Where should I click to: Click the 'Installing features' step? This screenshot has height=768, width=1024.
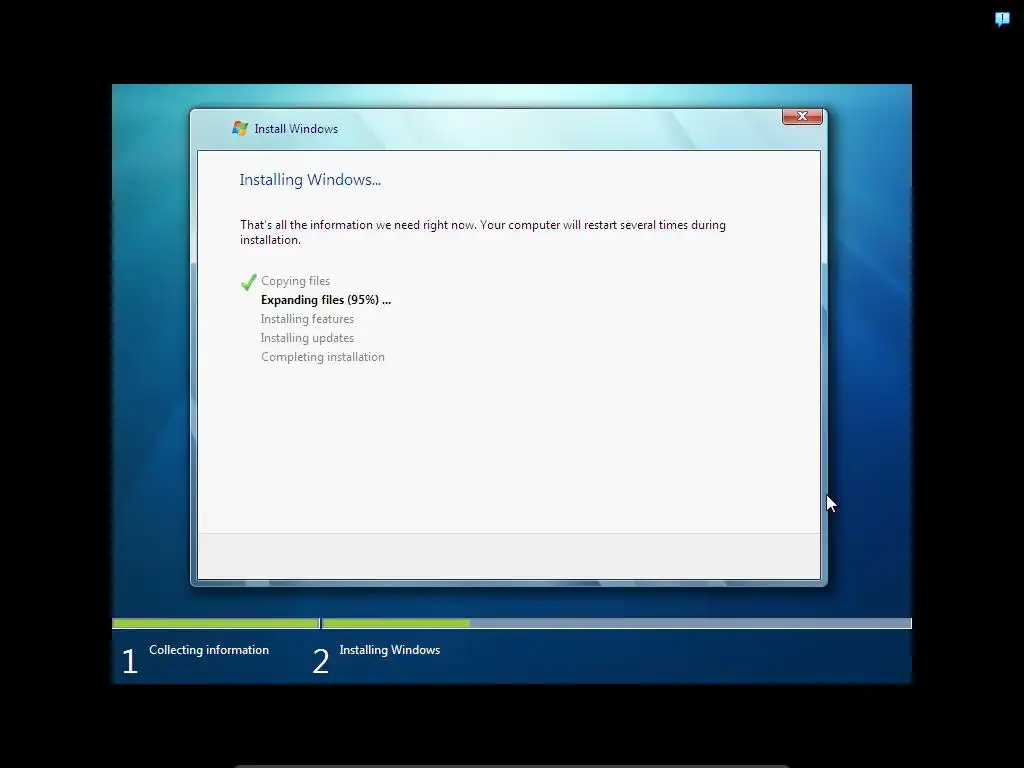click(x=307, y=319)
